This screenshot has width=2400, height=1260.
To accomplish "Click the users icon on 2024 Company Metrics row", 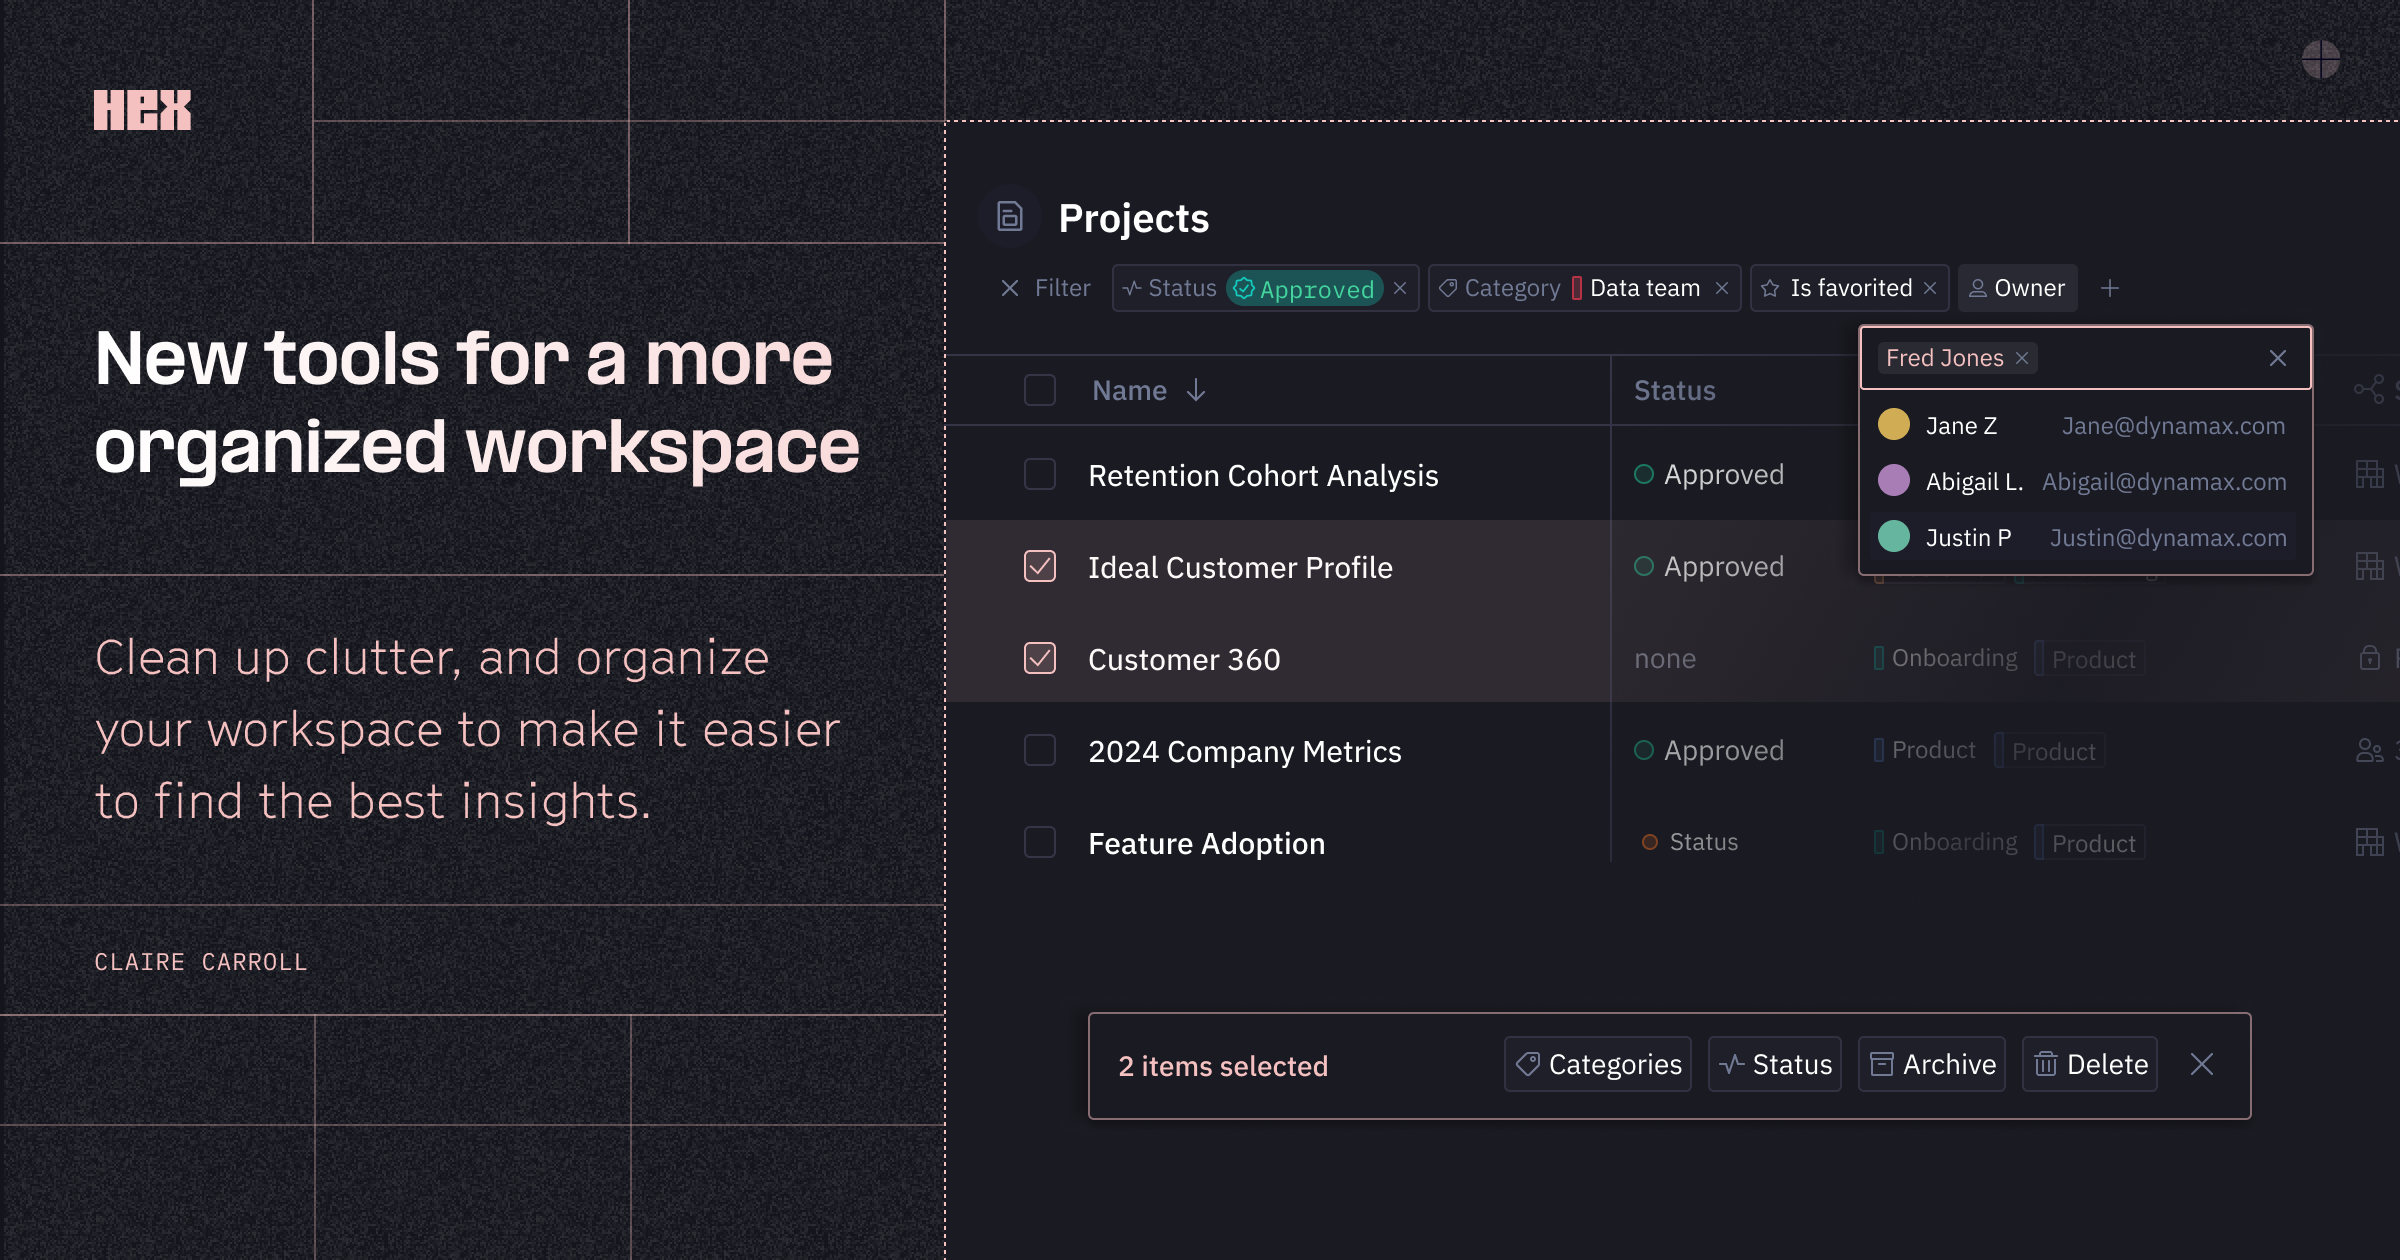I will point(2369,750).
